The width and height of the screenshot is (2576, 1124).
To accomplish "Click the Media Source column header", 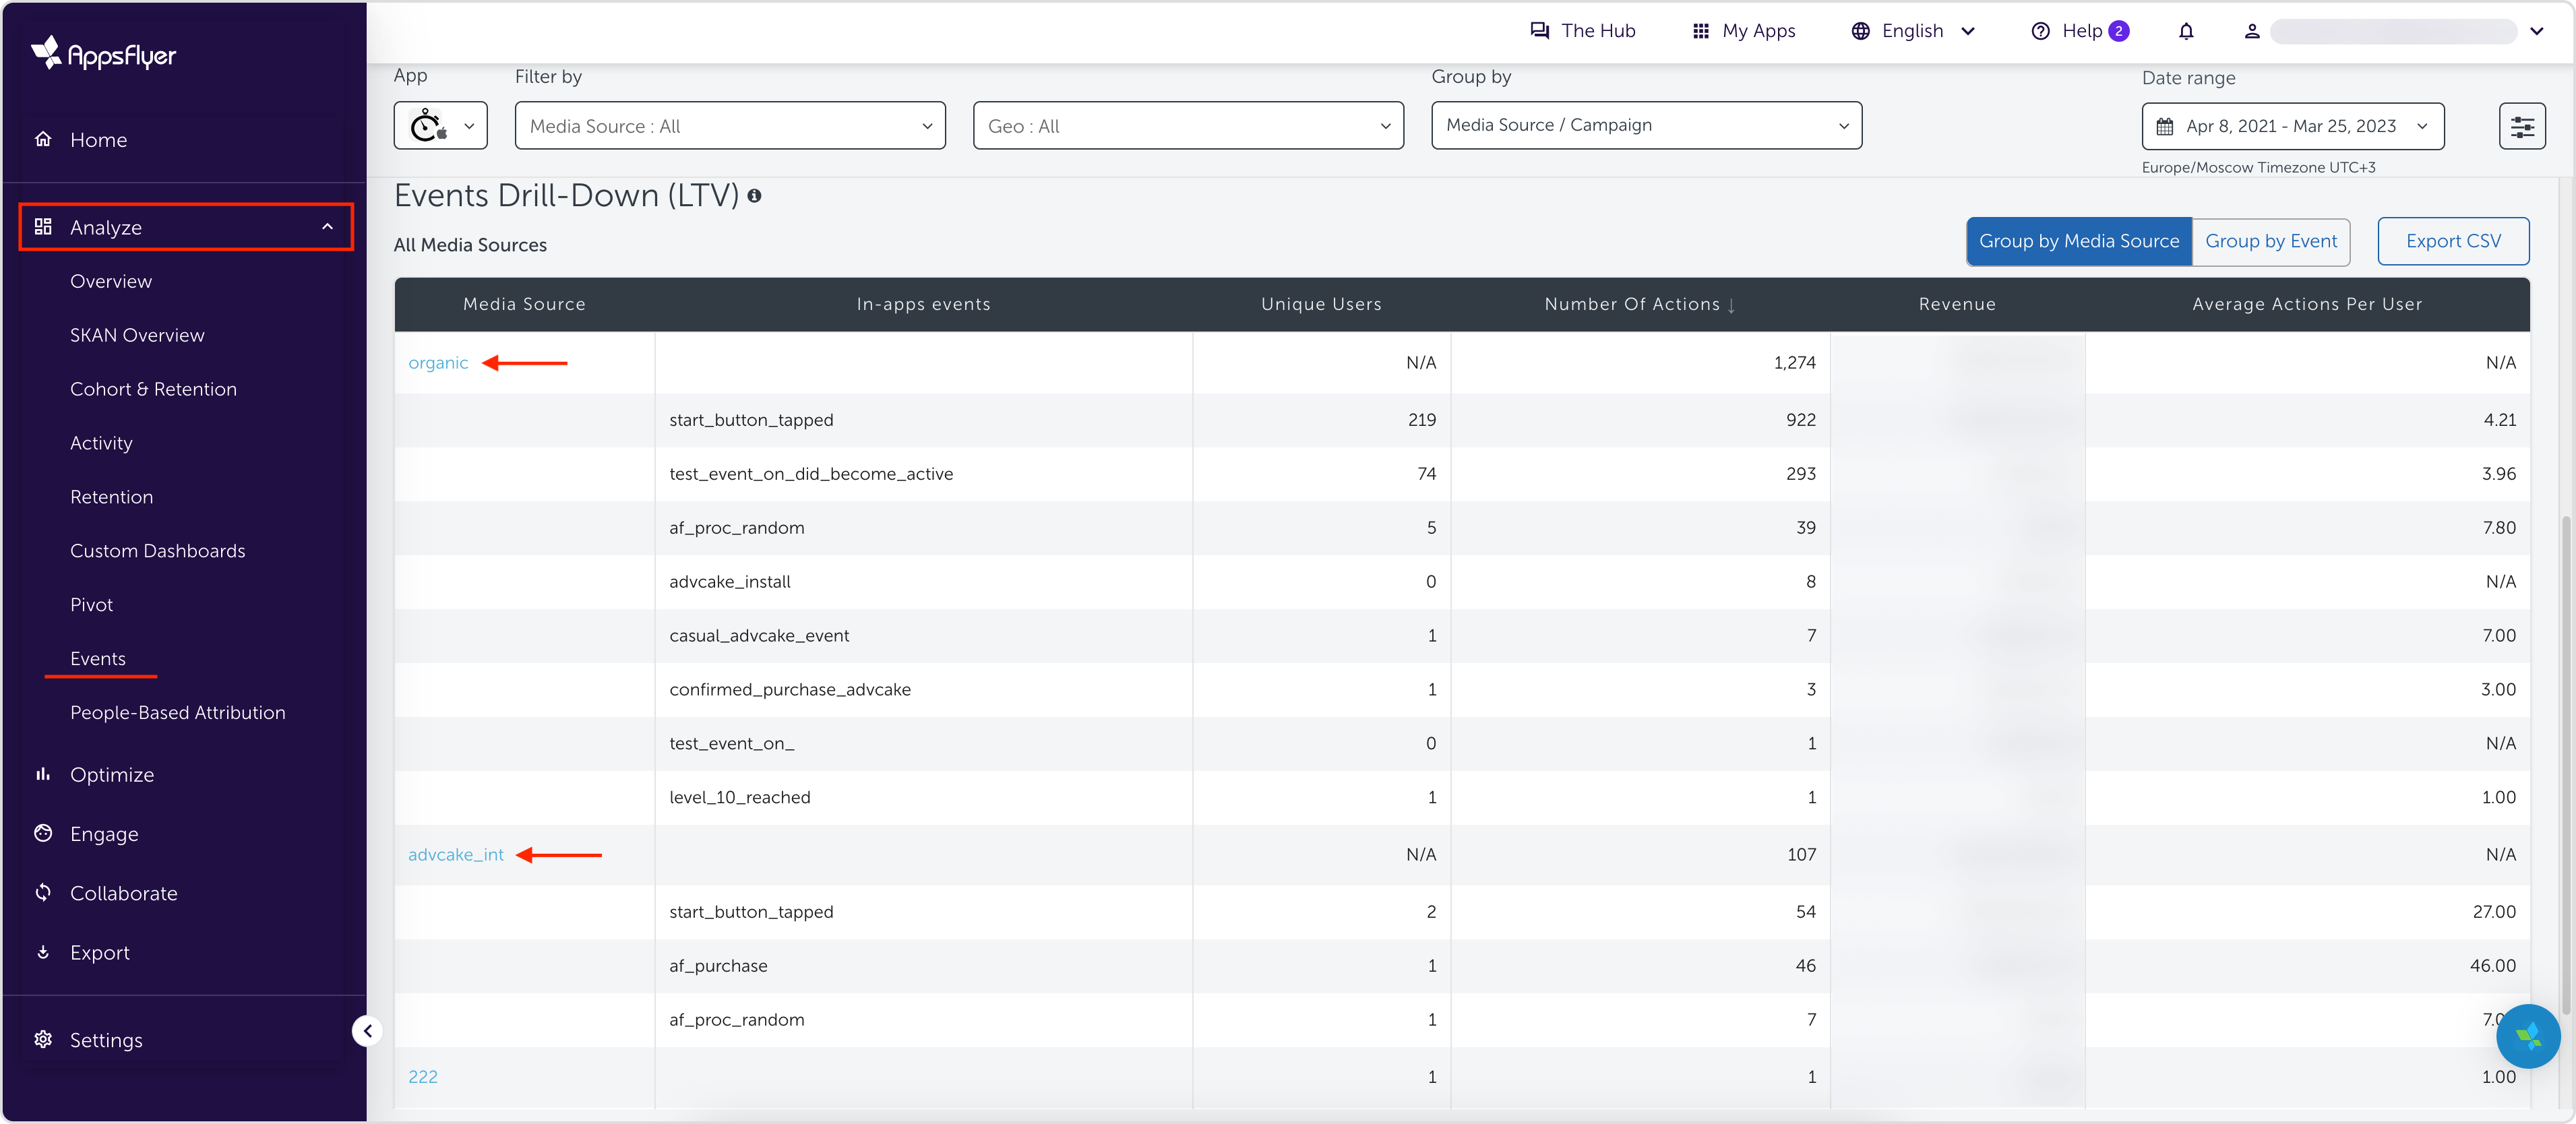I will click(x=524, y=304).
